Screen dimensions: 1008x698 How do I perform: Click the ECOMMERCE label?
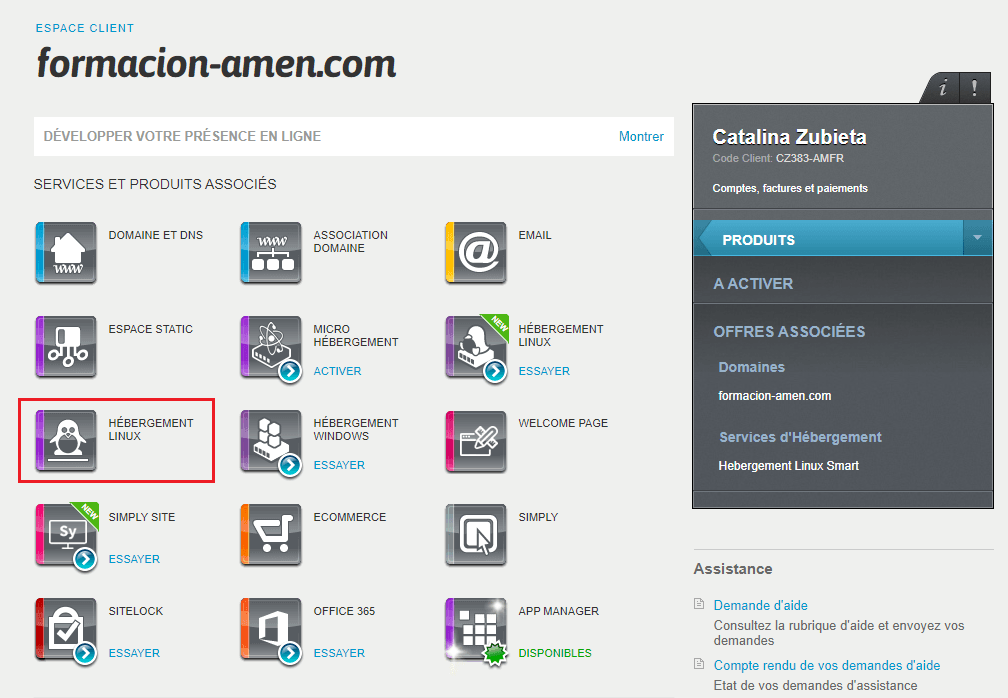tap(350, 517)
